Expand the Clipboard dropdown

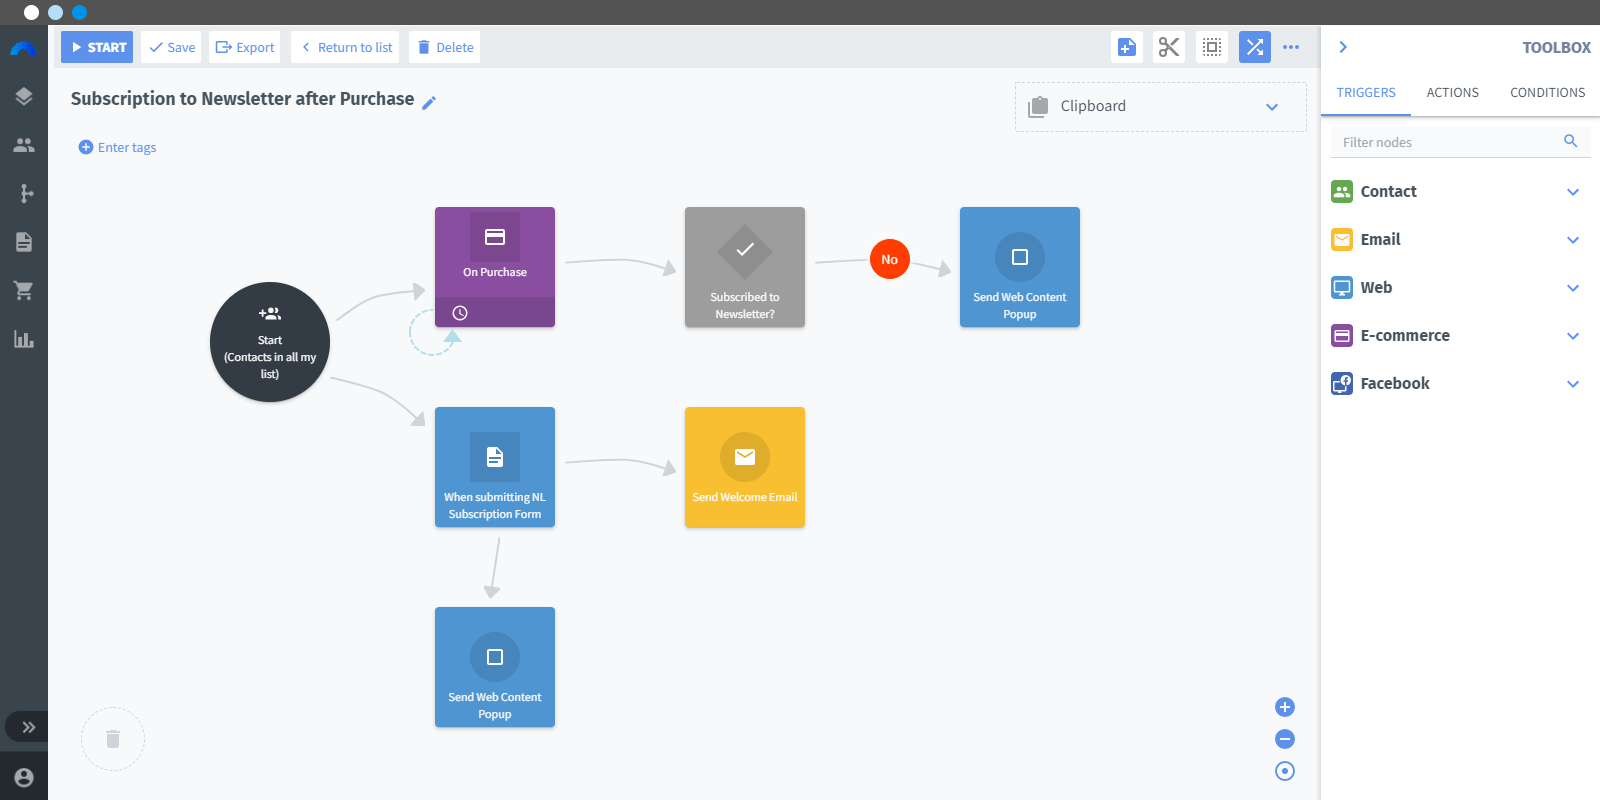[x=1272, y=107]
